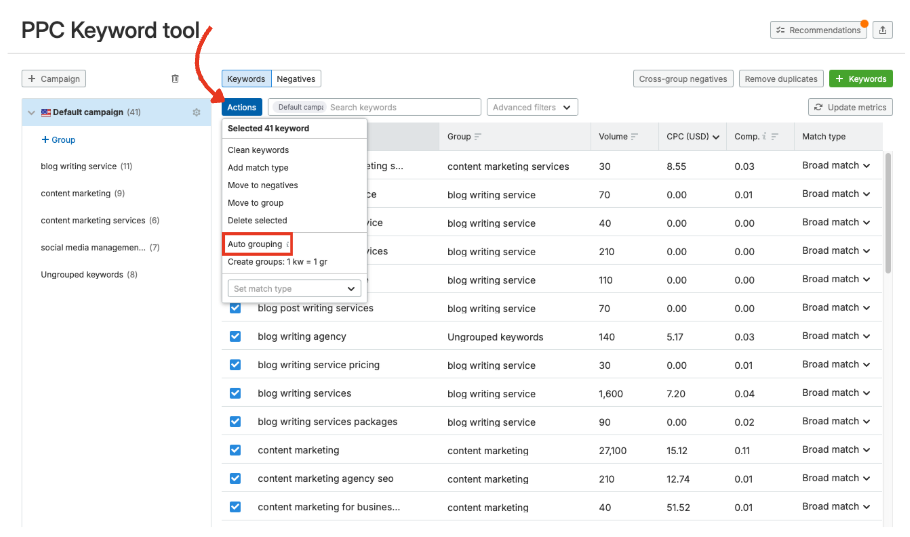Deselect the content marketing agency seo row
The height and width of the screenshot is (537, 910).
(x=236, y=478)
